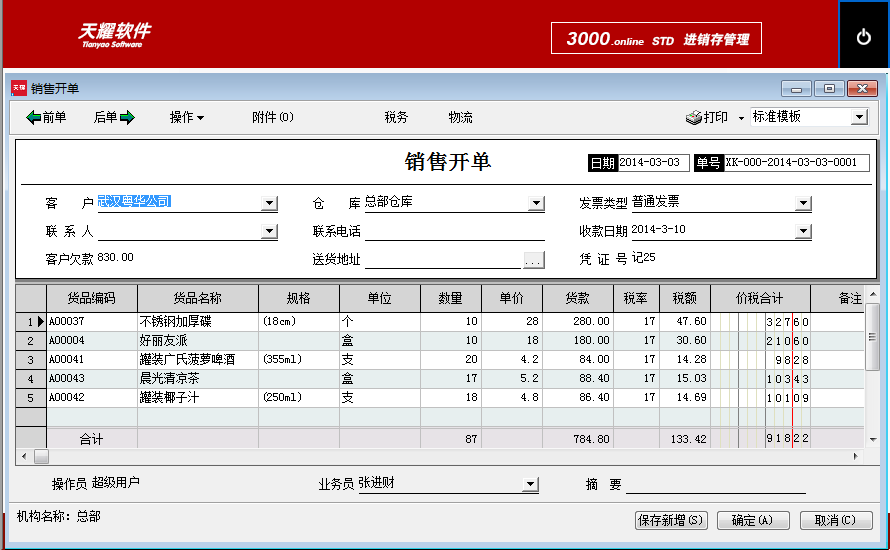Image resolution: width=890 pixels, height=550 pixels.
Task: Click the printer icon labeled 打印
Action: click(694, 117)
